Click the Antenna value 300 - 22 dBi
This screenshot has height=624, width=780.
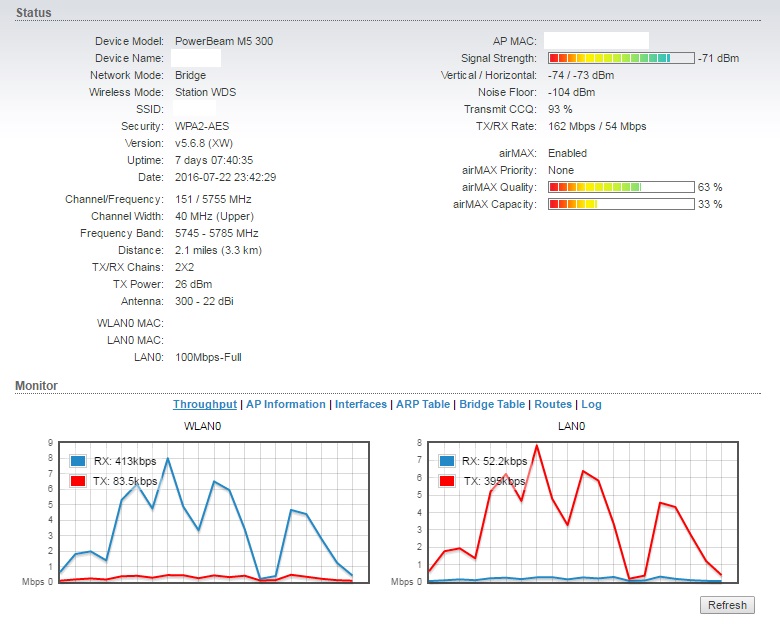[204, 301]
